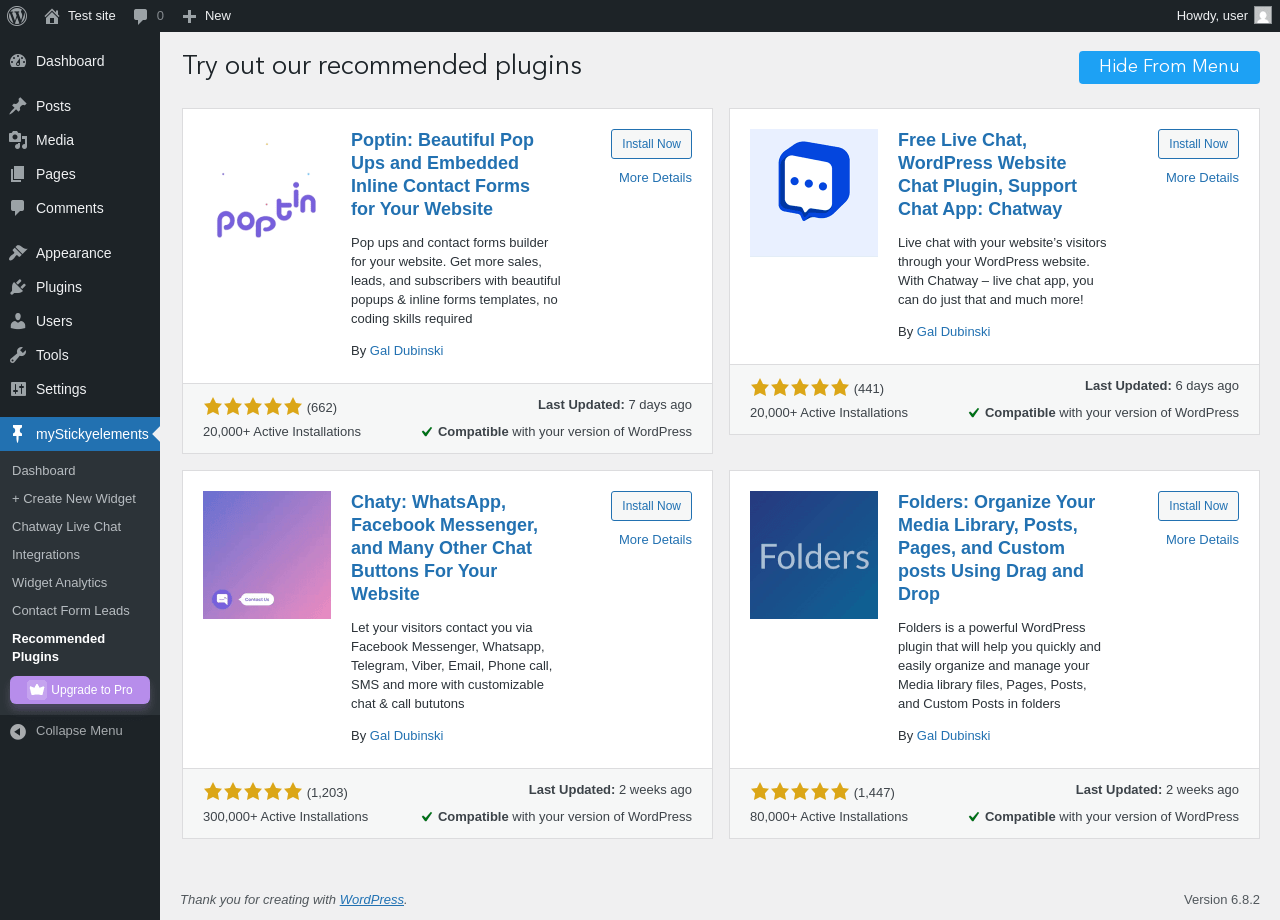Open the Test site home icon
This screenshot has height=920, width=1280.
(52, 16)
